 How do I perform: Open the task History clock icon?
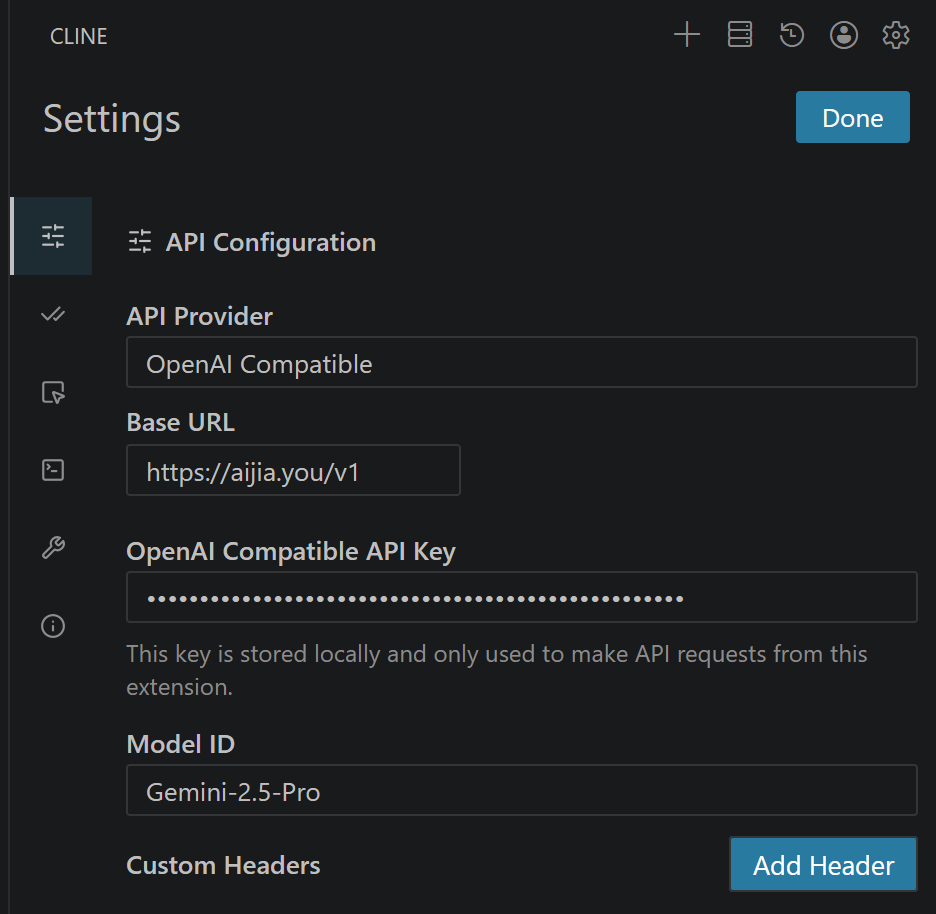(792, 36)
